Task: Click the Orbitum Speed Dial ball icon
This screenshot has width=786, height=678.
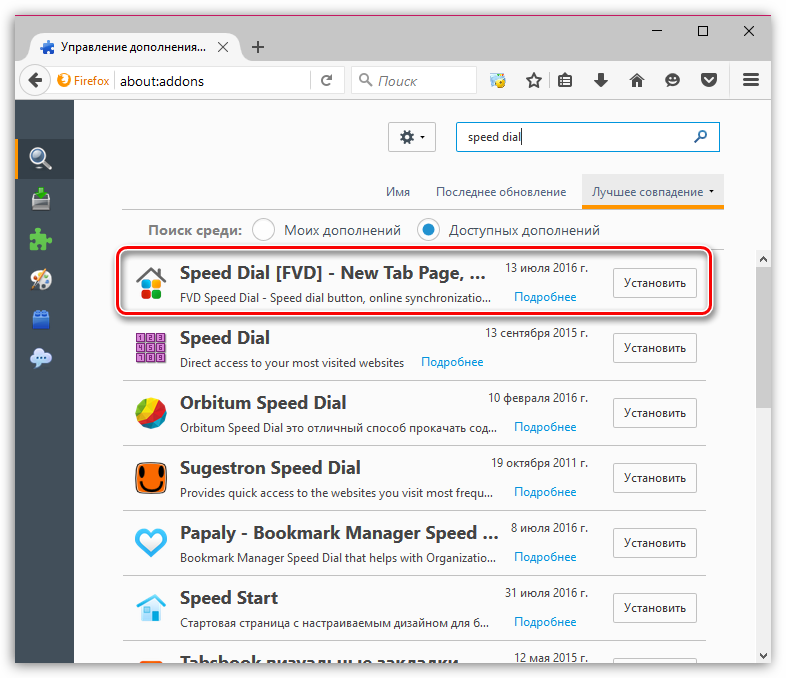Action: [x=151, y=413]
